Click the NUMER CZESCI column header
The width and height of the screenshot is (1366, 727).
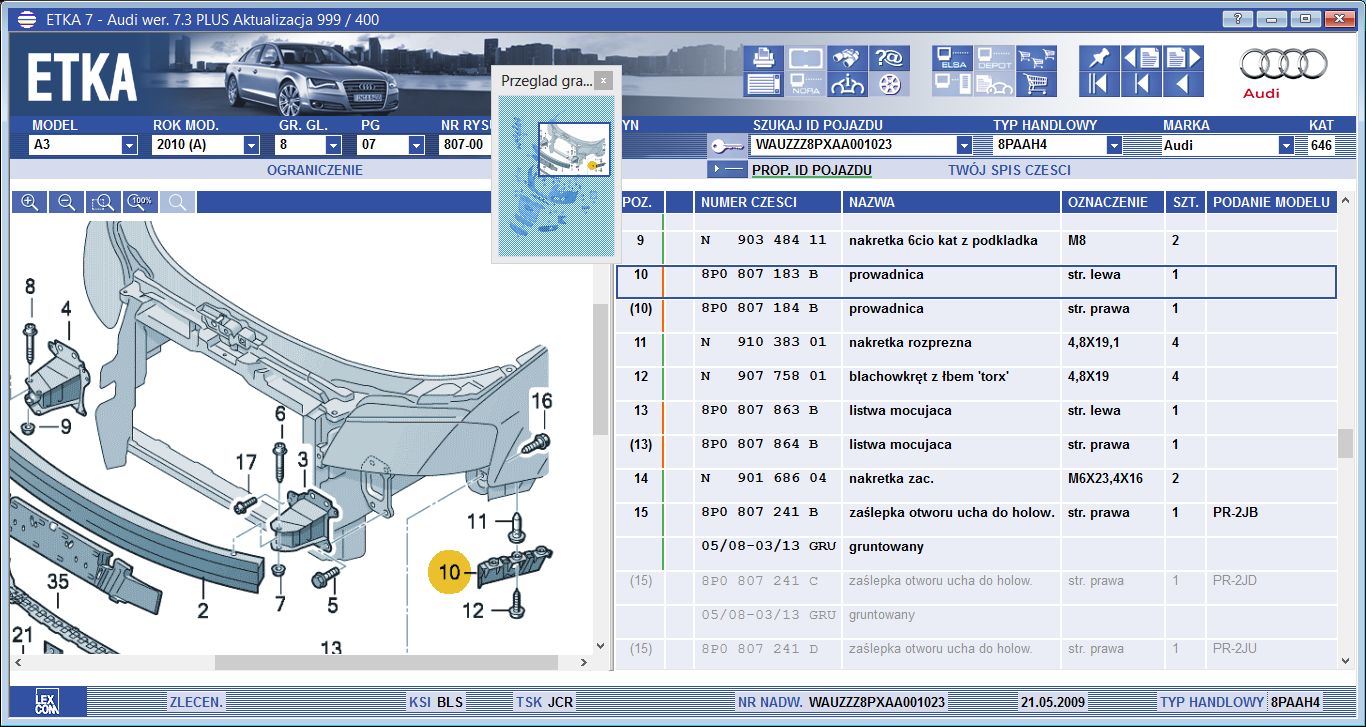click(767, 202)
